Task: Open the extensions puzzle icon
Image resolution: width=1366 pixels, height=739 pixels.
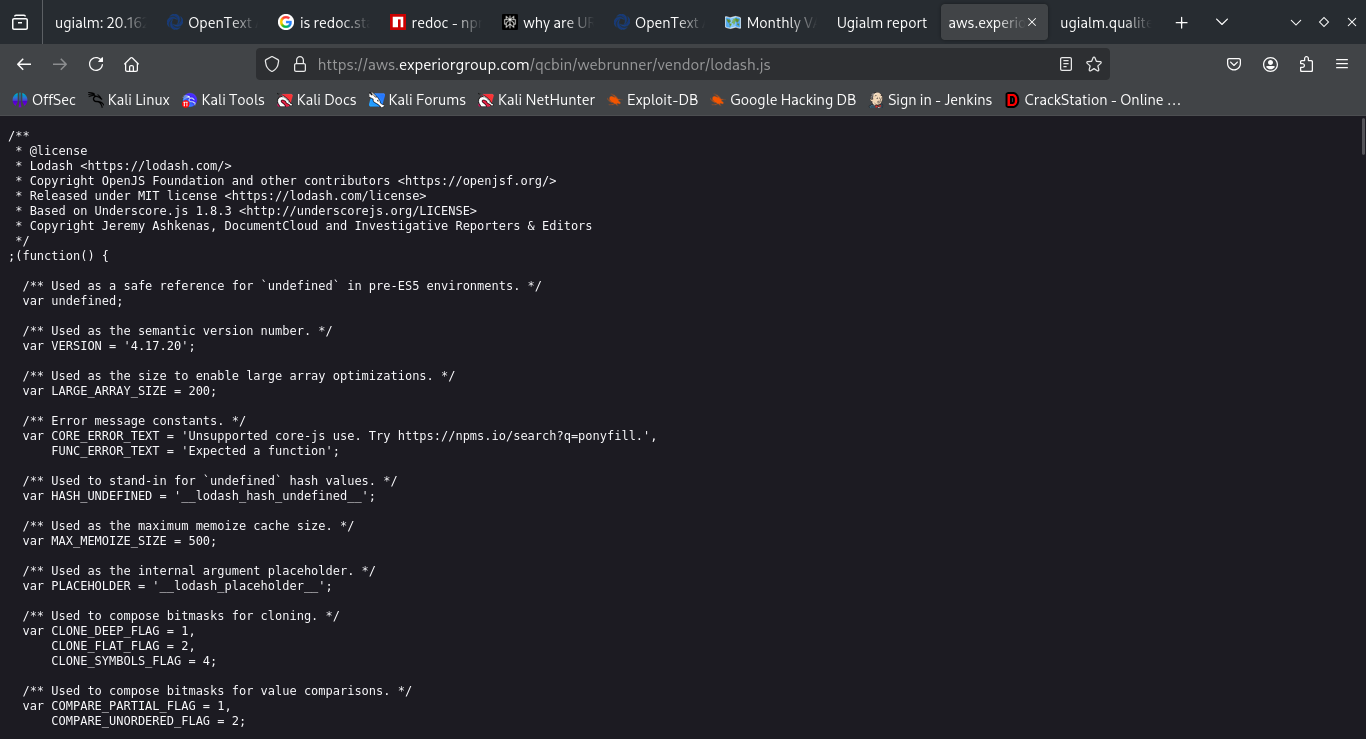Action: click(1306, 64)
